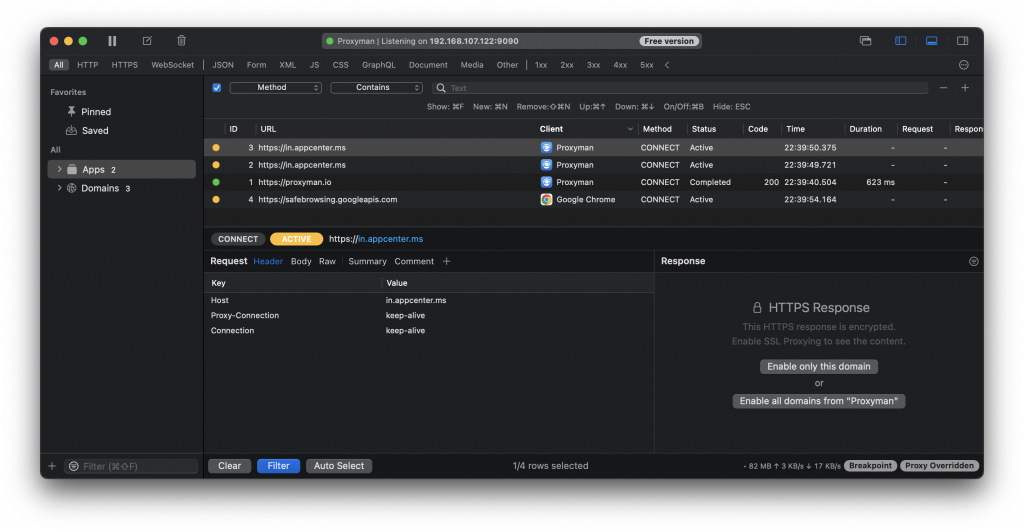Pause recording with the pause icon
Viewport: 1024px width, 532px height.
coord(112,40)
